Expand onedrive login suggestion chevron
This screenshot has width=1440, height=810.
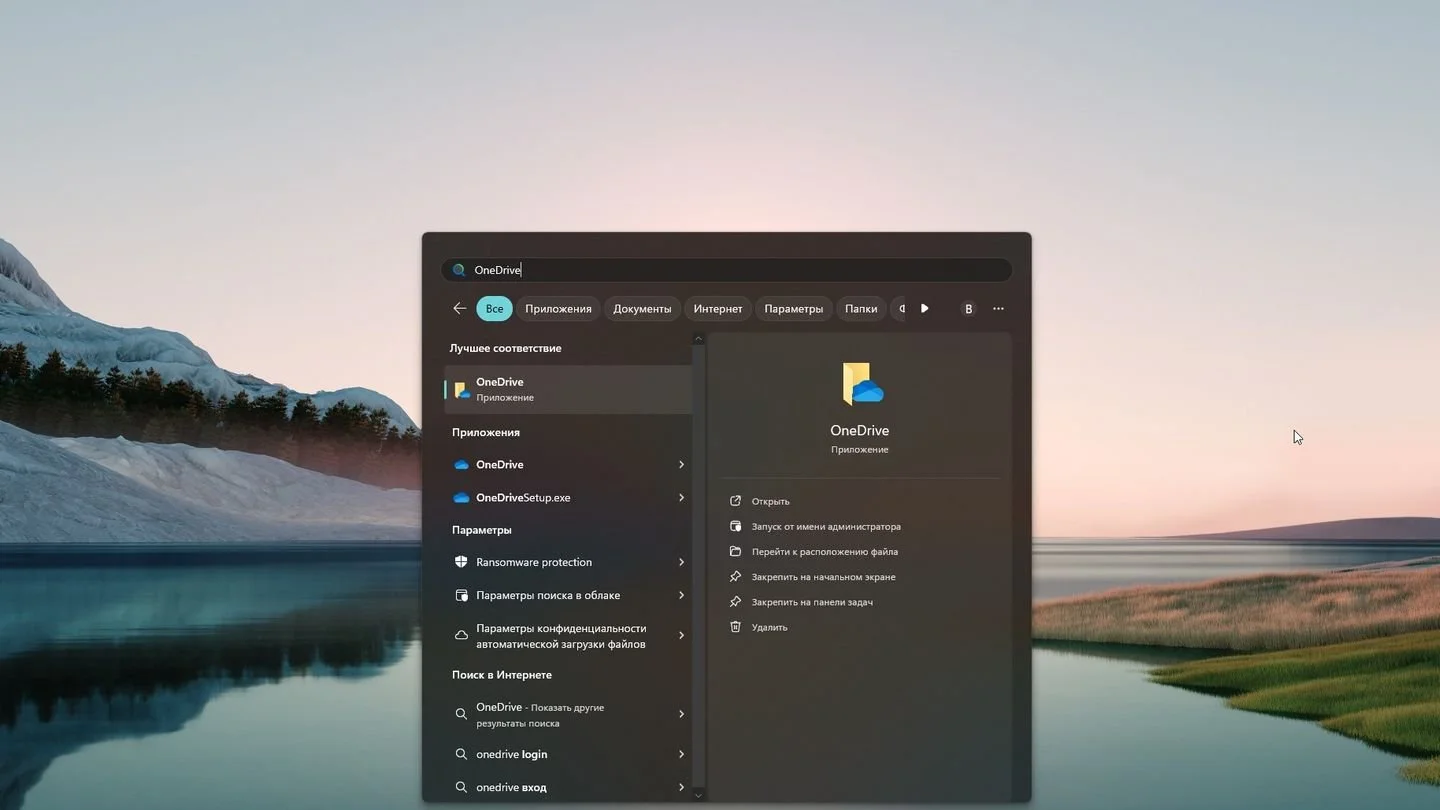pos(681,754)
